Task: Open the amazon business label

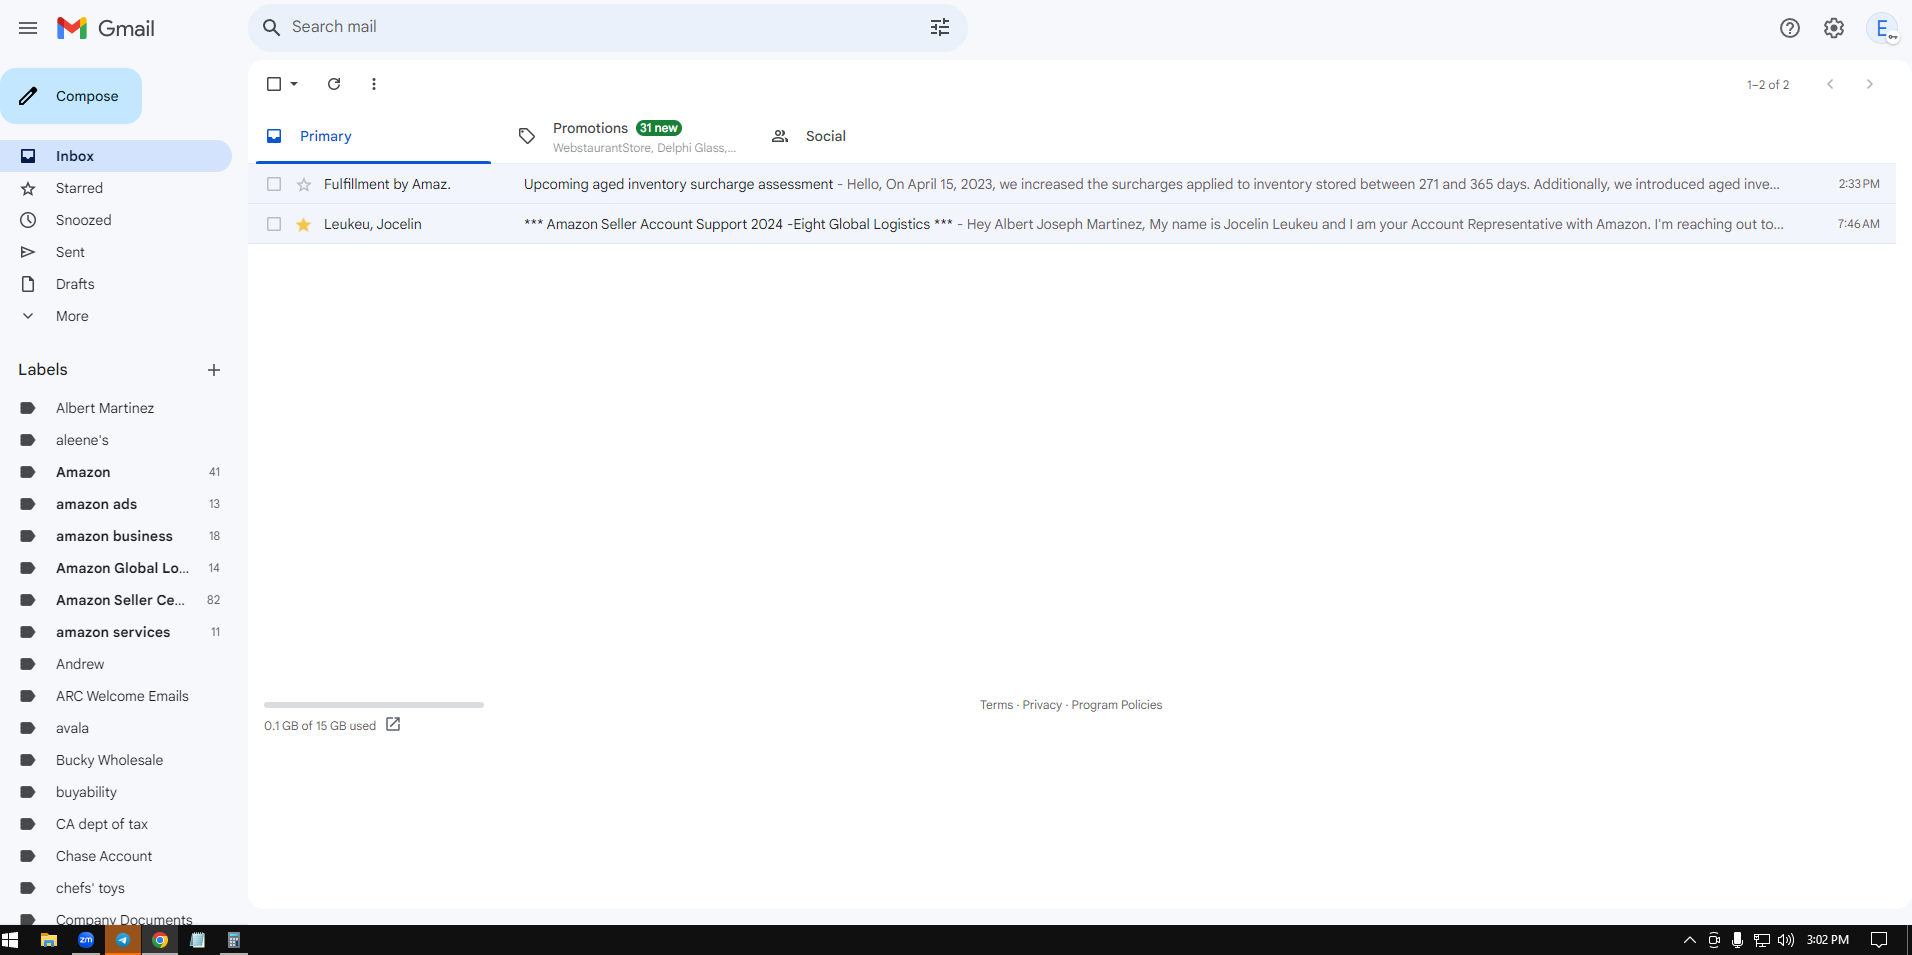Action: click(x=116, y=536)
